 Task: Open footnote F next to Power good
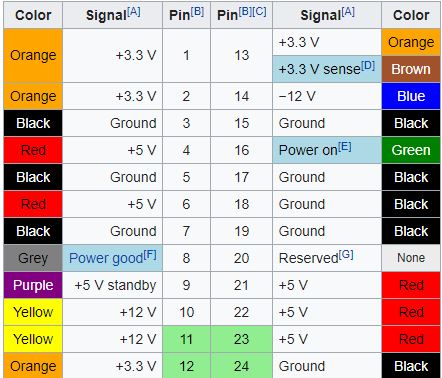point(150,255)
